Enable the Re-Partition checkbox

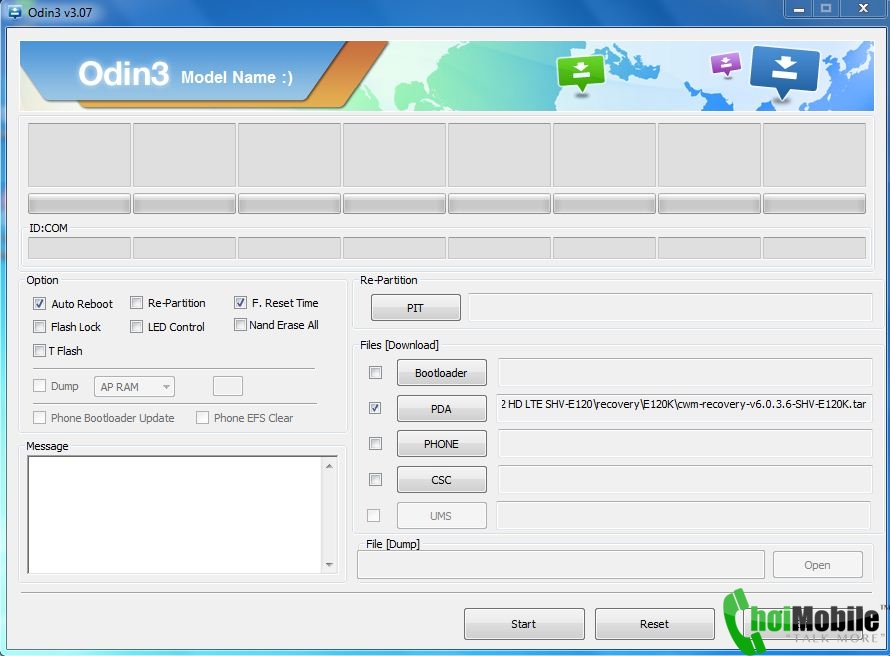(x=136, y=303)
